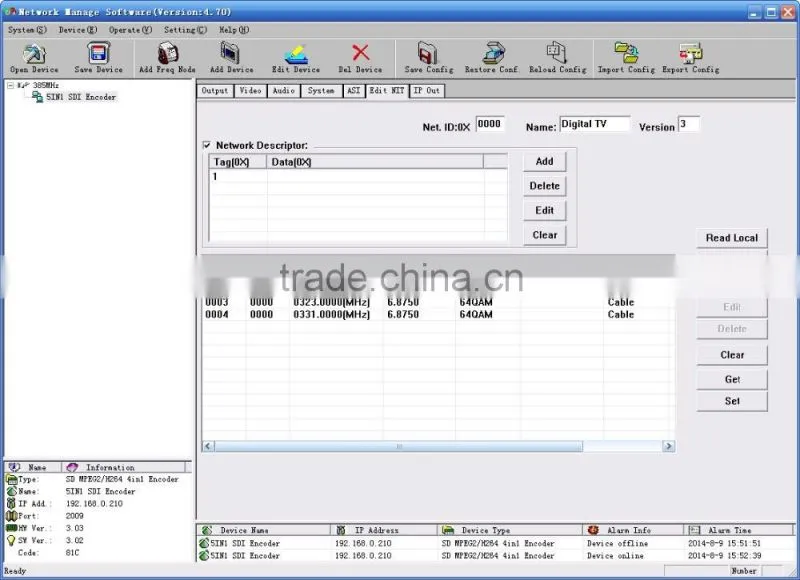Click the Tag(0X) column header

(x=238, y=162)
